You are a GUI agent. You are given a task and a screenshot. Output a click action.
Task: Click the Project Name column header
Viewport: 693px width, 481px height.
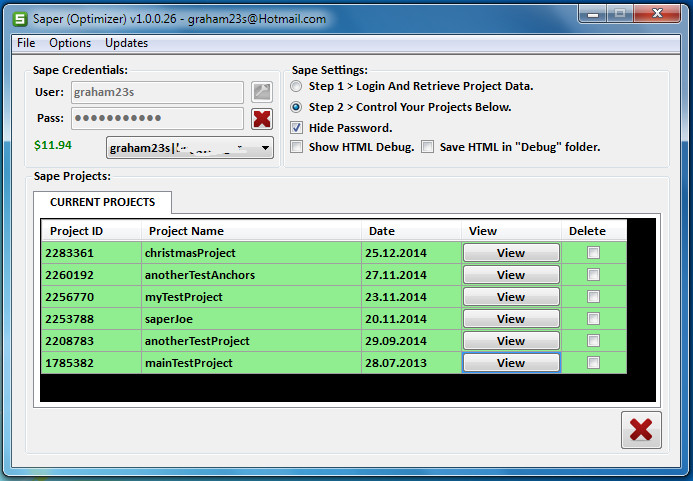[x=251, y=231]
